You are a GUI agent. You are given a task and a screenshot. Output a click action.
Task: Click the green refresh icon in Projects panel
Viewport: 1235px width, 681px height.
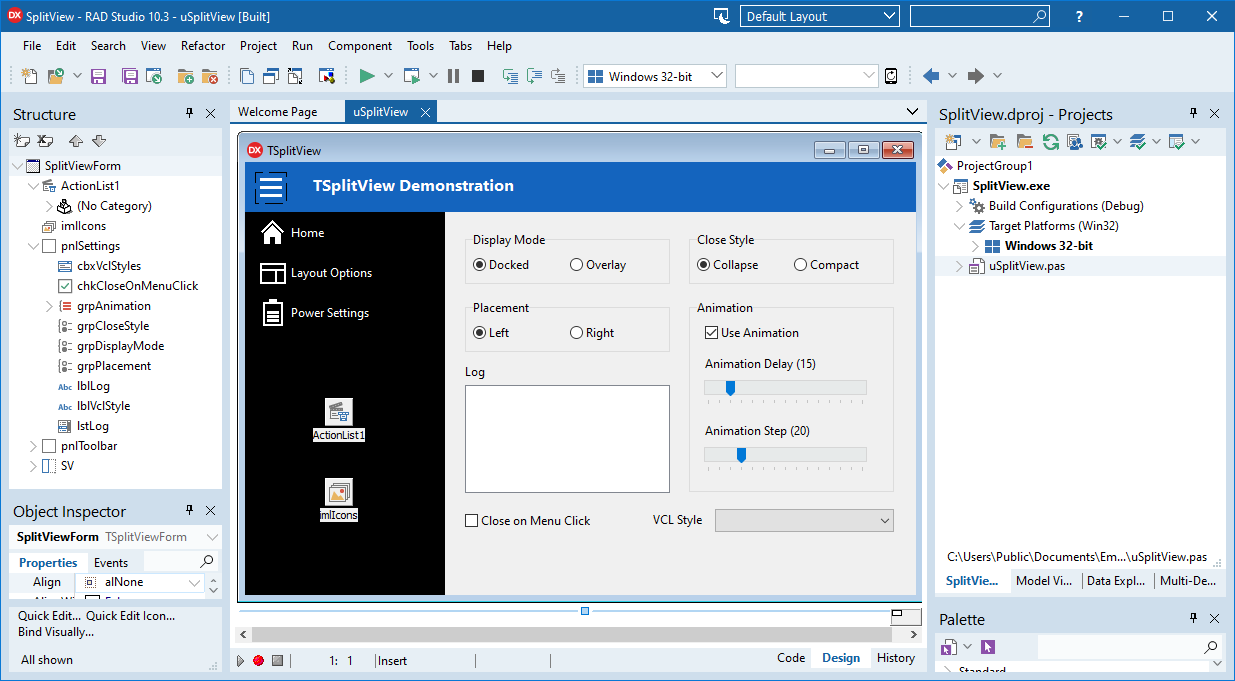[1050, 142]
